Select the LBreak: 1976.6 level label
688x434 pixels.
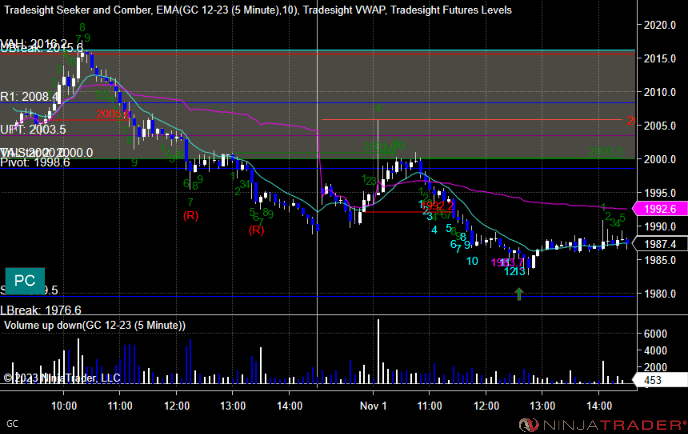pos(41,310)
